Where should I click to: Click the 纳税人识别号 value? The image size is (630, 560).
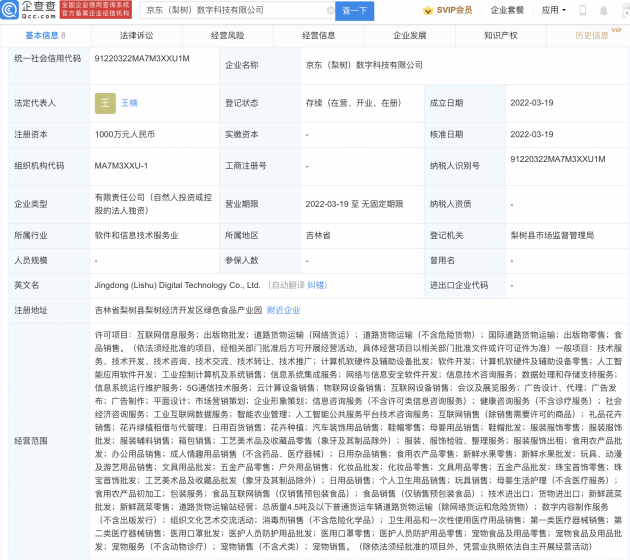point(558,159)
